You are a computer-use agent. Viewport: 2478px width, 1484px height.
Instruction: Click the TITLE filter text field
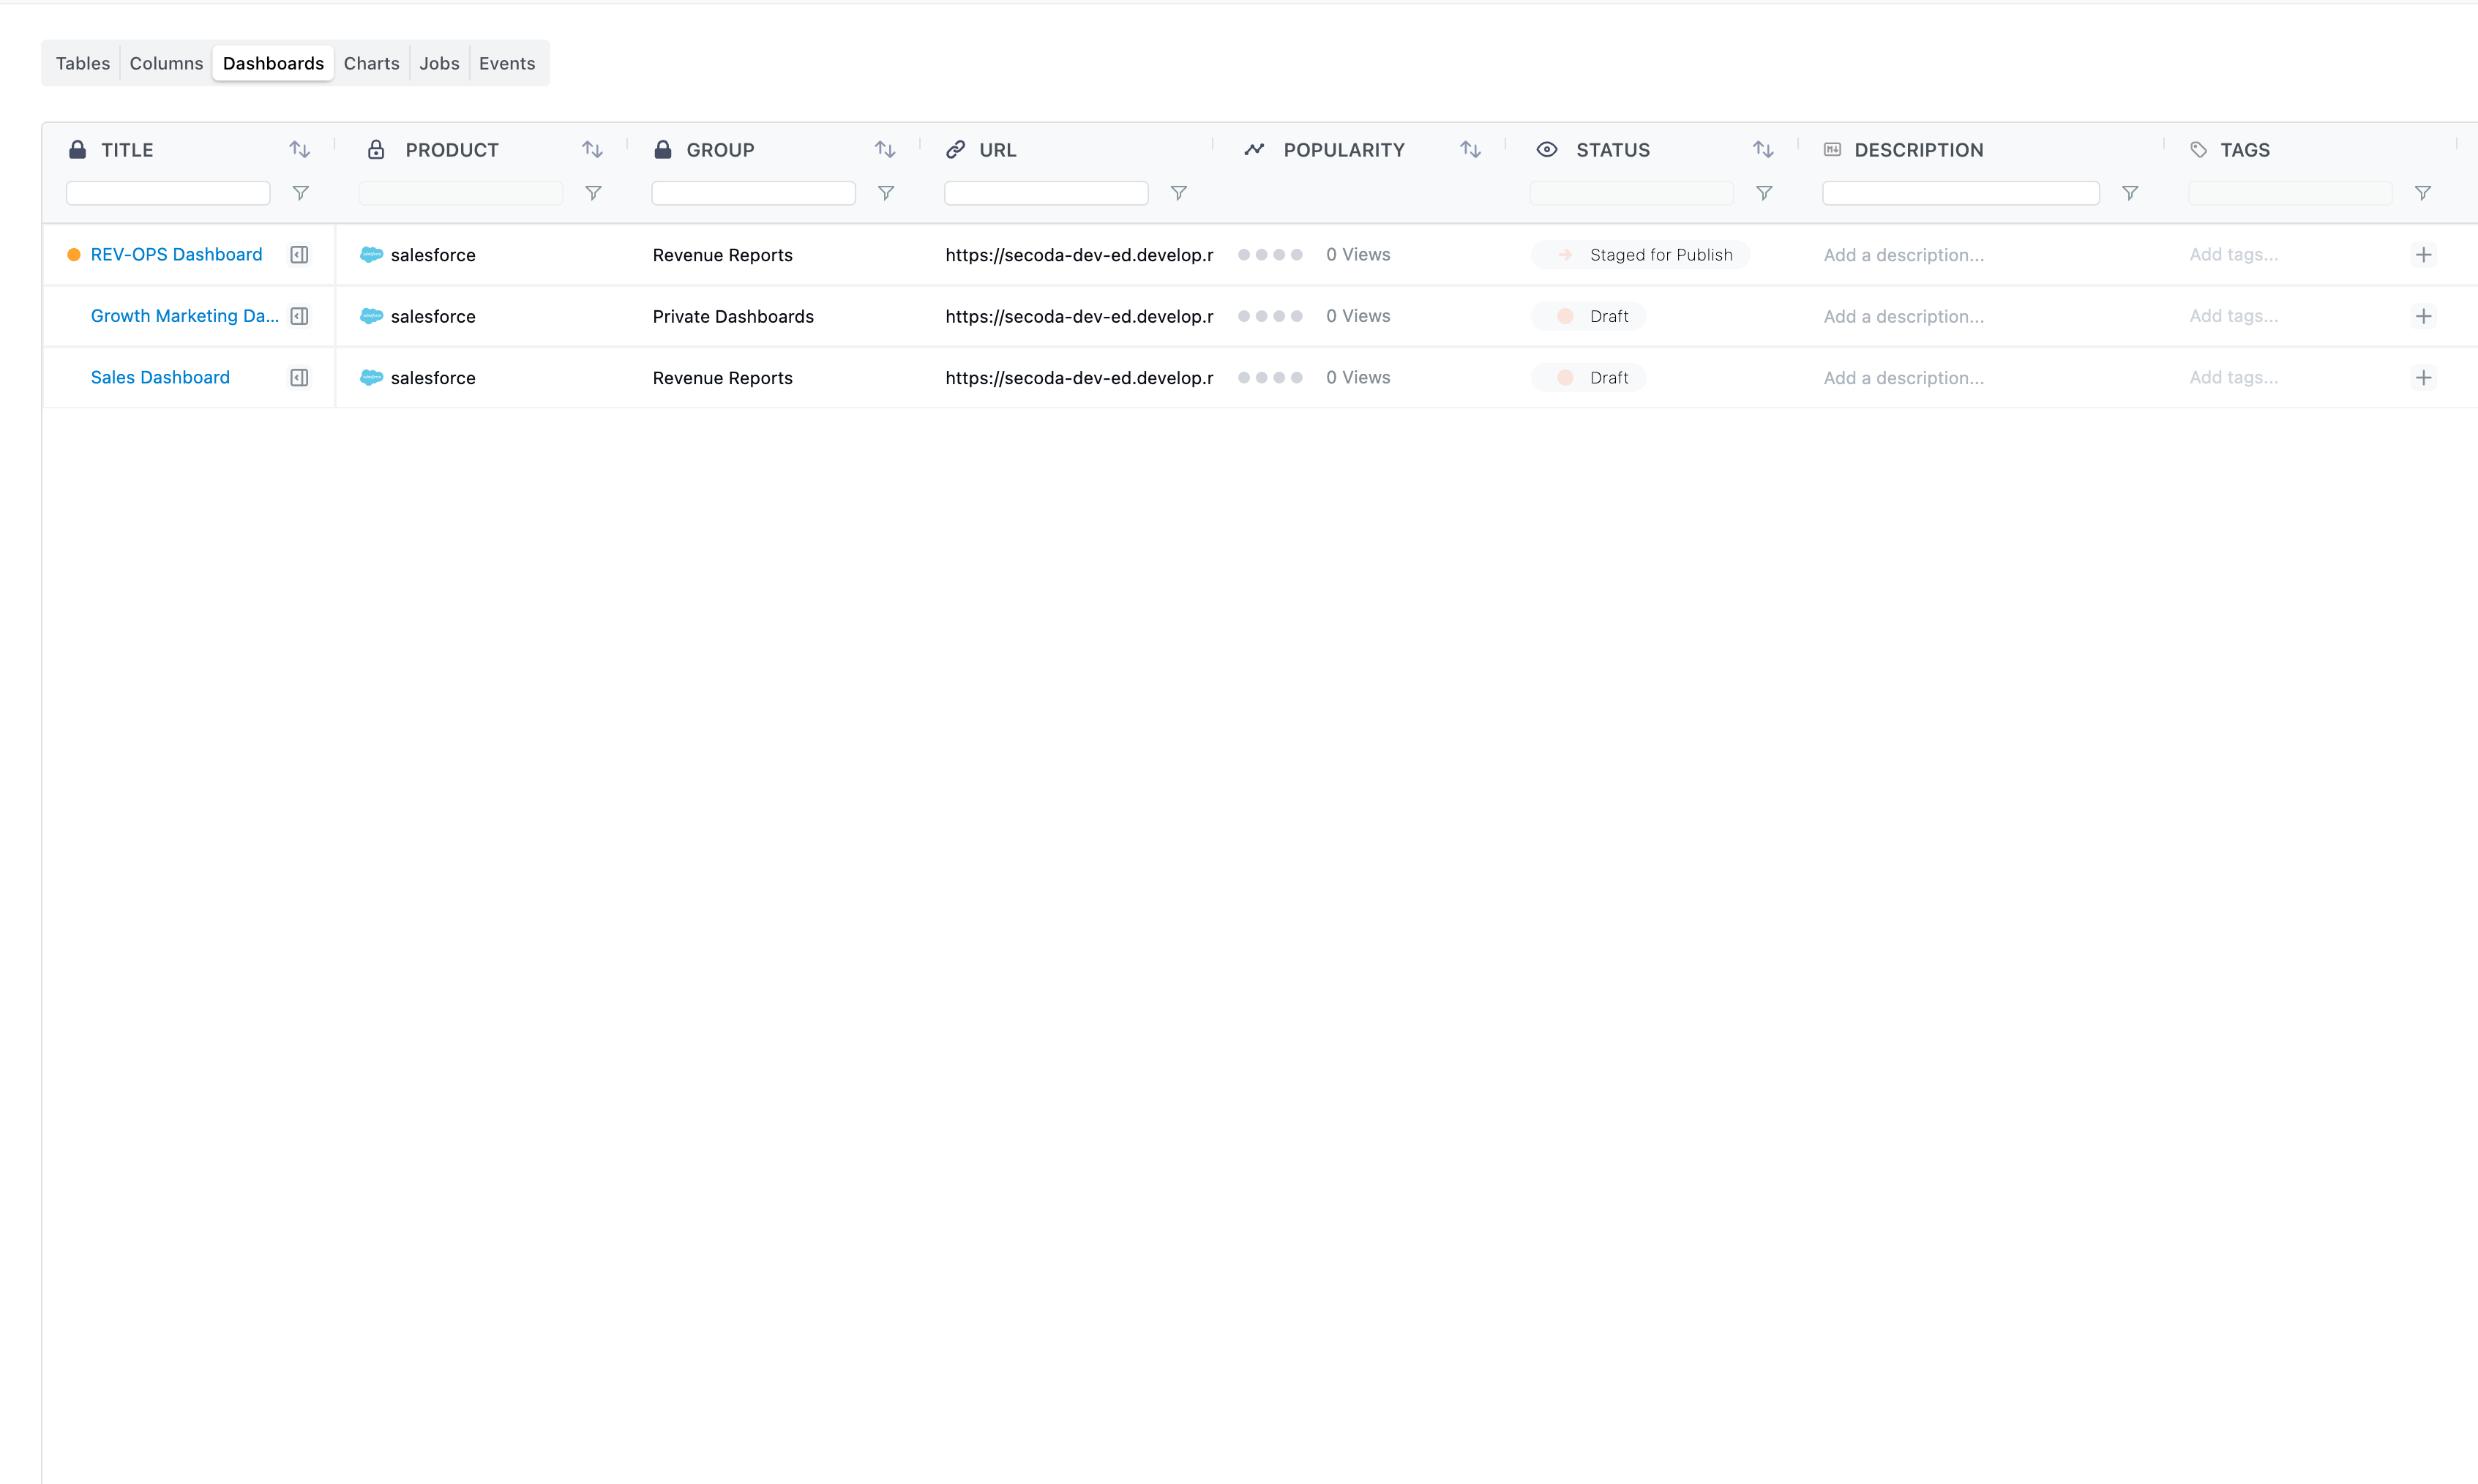click(168, 193)
